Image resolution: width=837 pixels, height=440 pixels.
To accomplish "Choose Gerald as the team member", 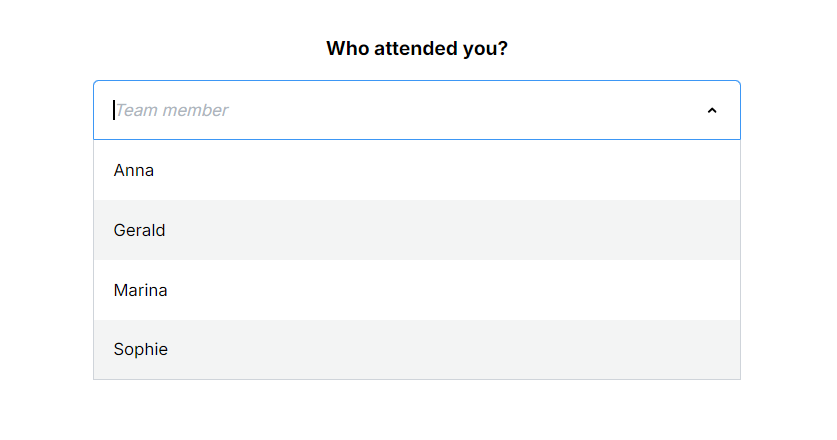I will [139, 230].
